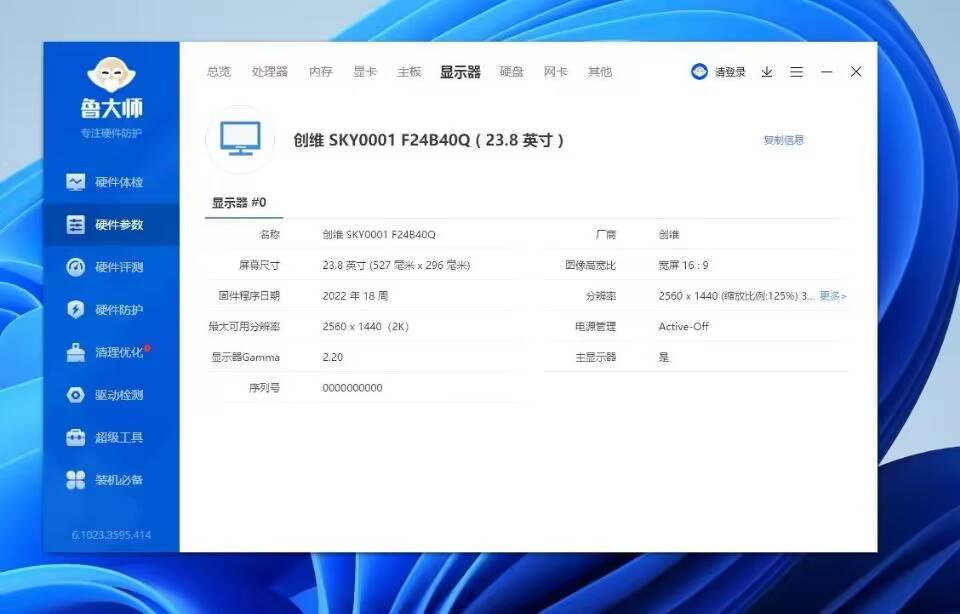Click screen size value 23.8 英寸 (527 毫米 x 296 毫米)
Viewport: 960px width, 614px height.
[396, 265]
